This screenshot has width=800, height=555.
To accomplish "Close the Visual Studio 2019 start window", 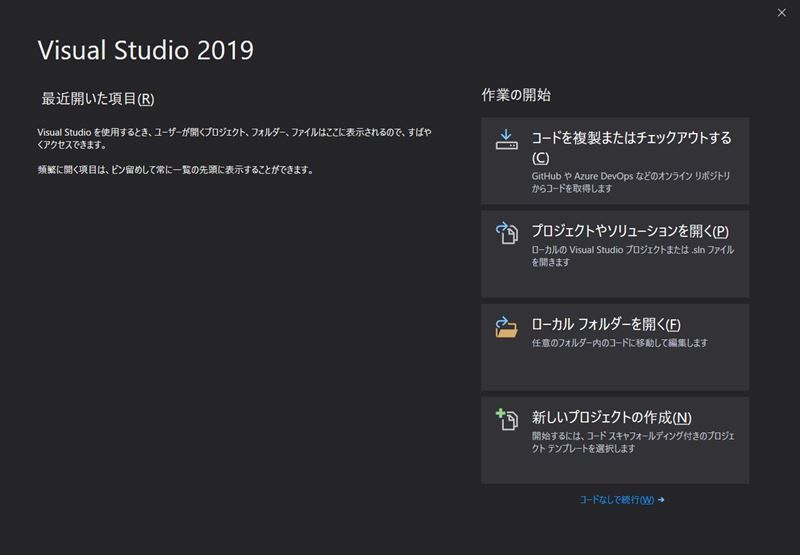I will 782,13.
